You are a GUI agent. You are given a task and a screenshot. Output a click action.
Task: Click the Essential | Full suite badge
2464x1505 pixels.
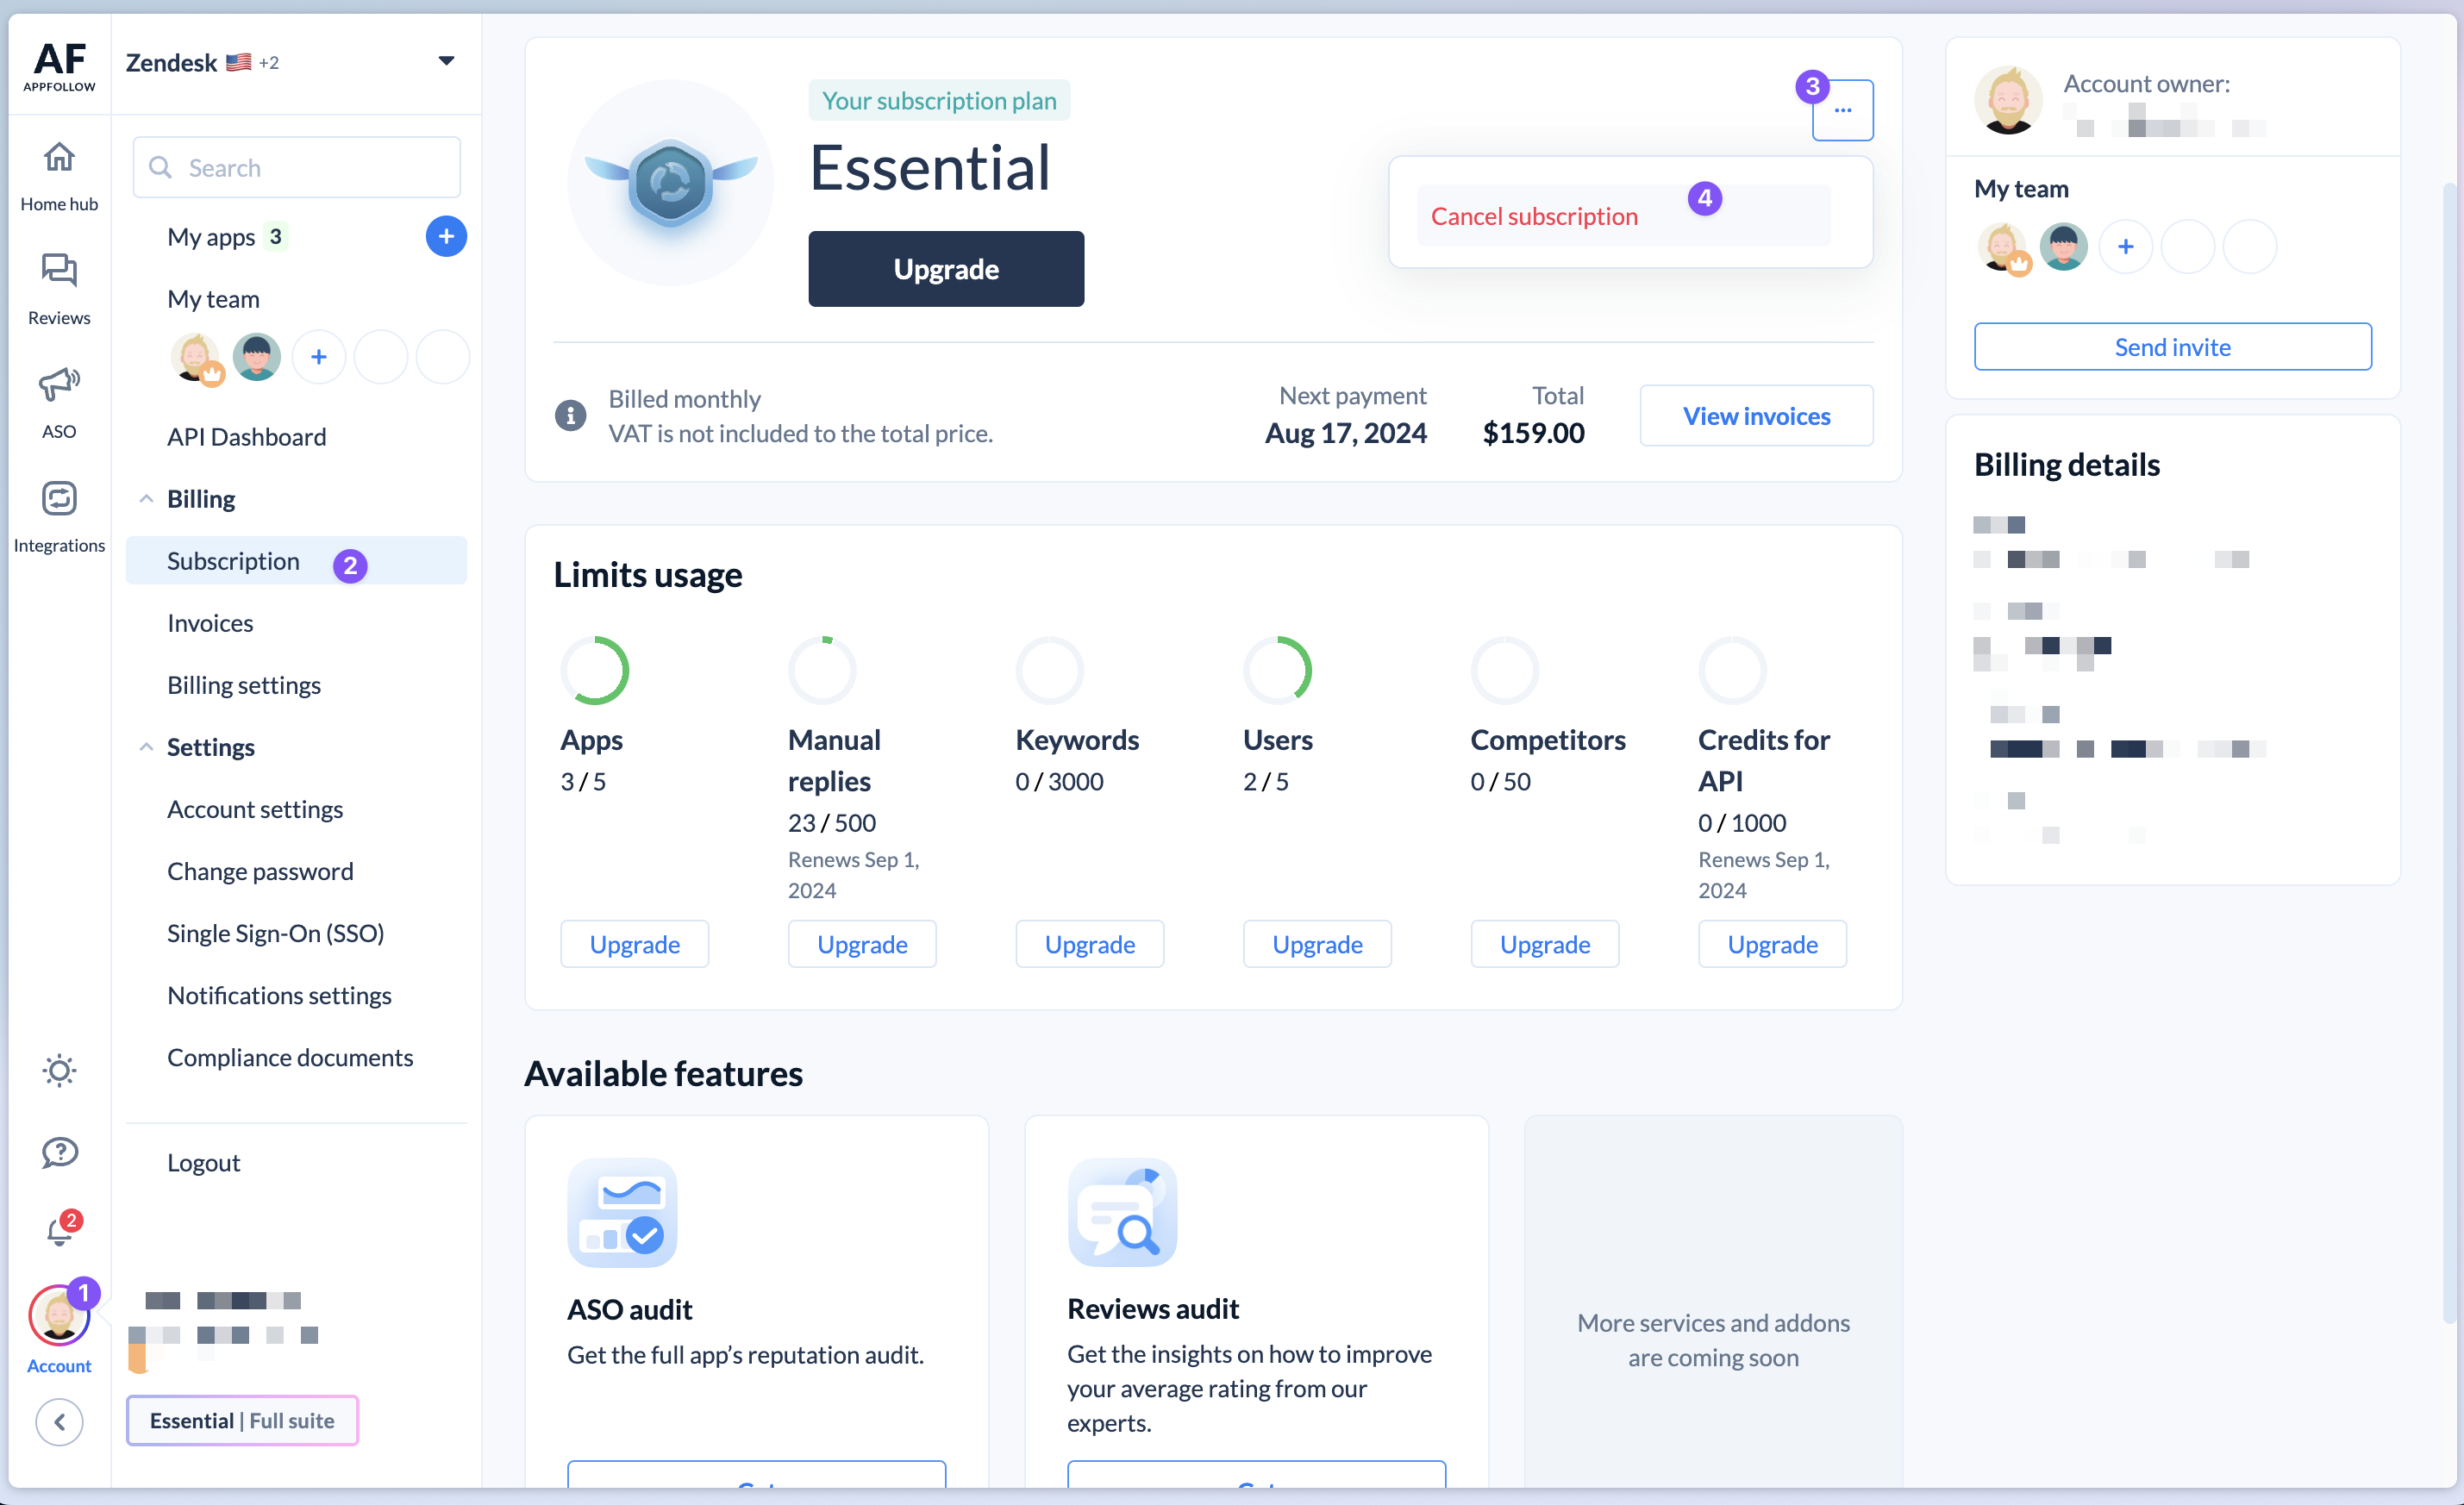coord(242,1421)
